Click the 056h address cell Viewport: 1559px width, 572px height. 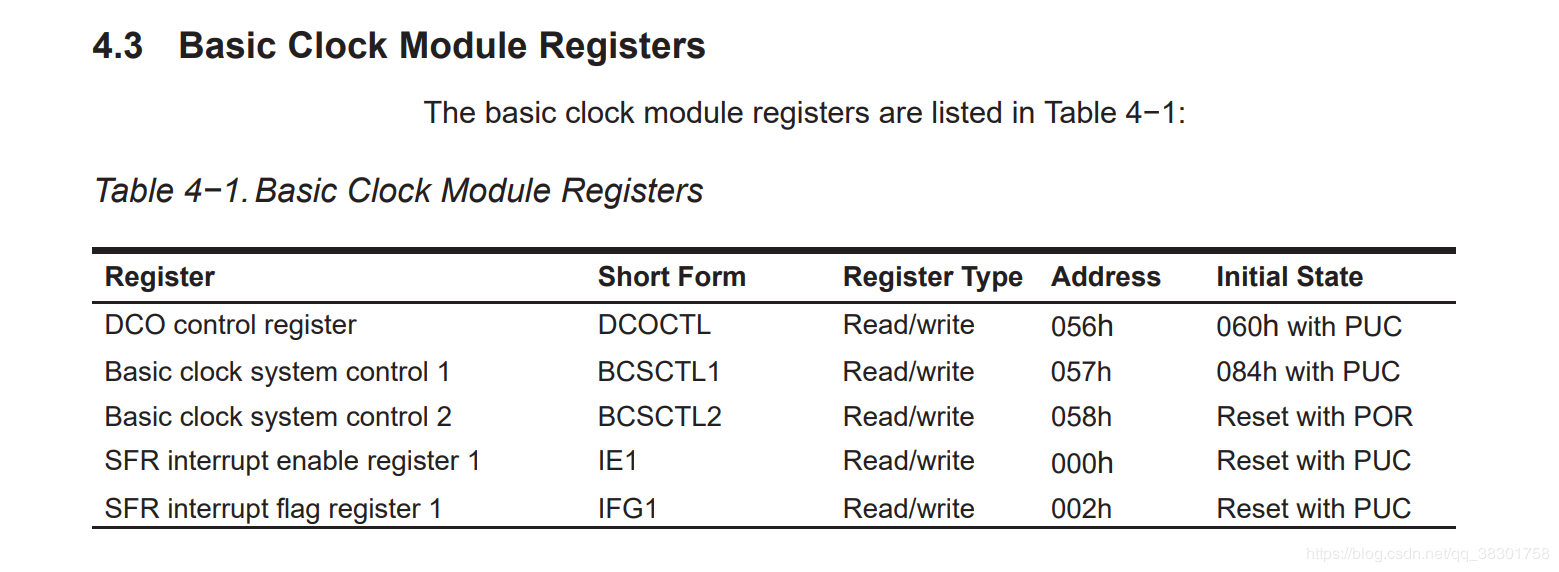(1081, 326)
